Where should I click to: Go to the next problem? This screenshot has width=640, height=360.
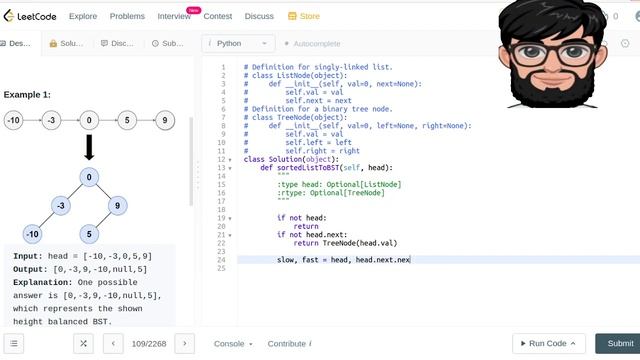(184, 344)
